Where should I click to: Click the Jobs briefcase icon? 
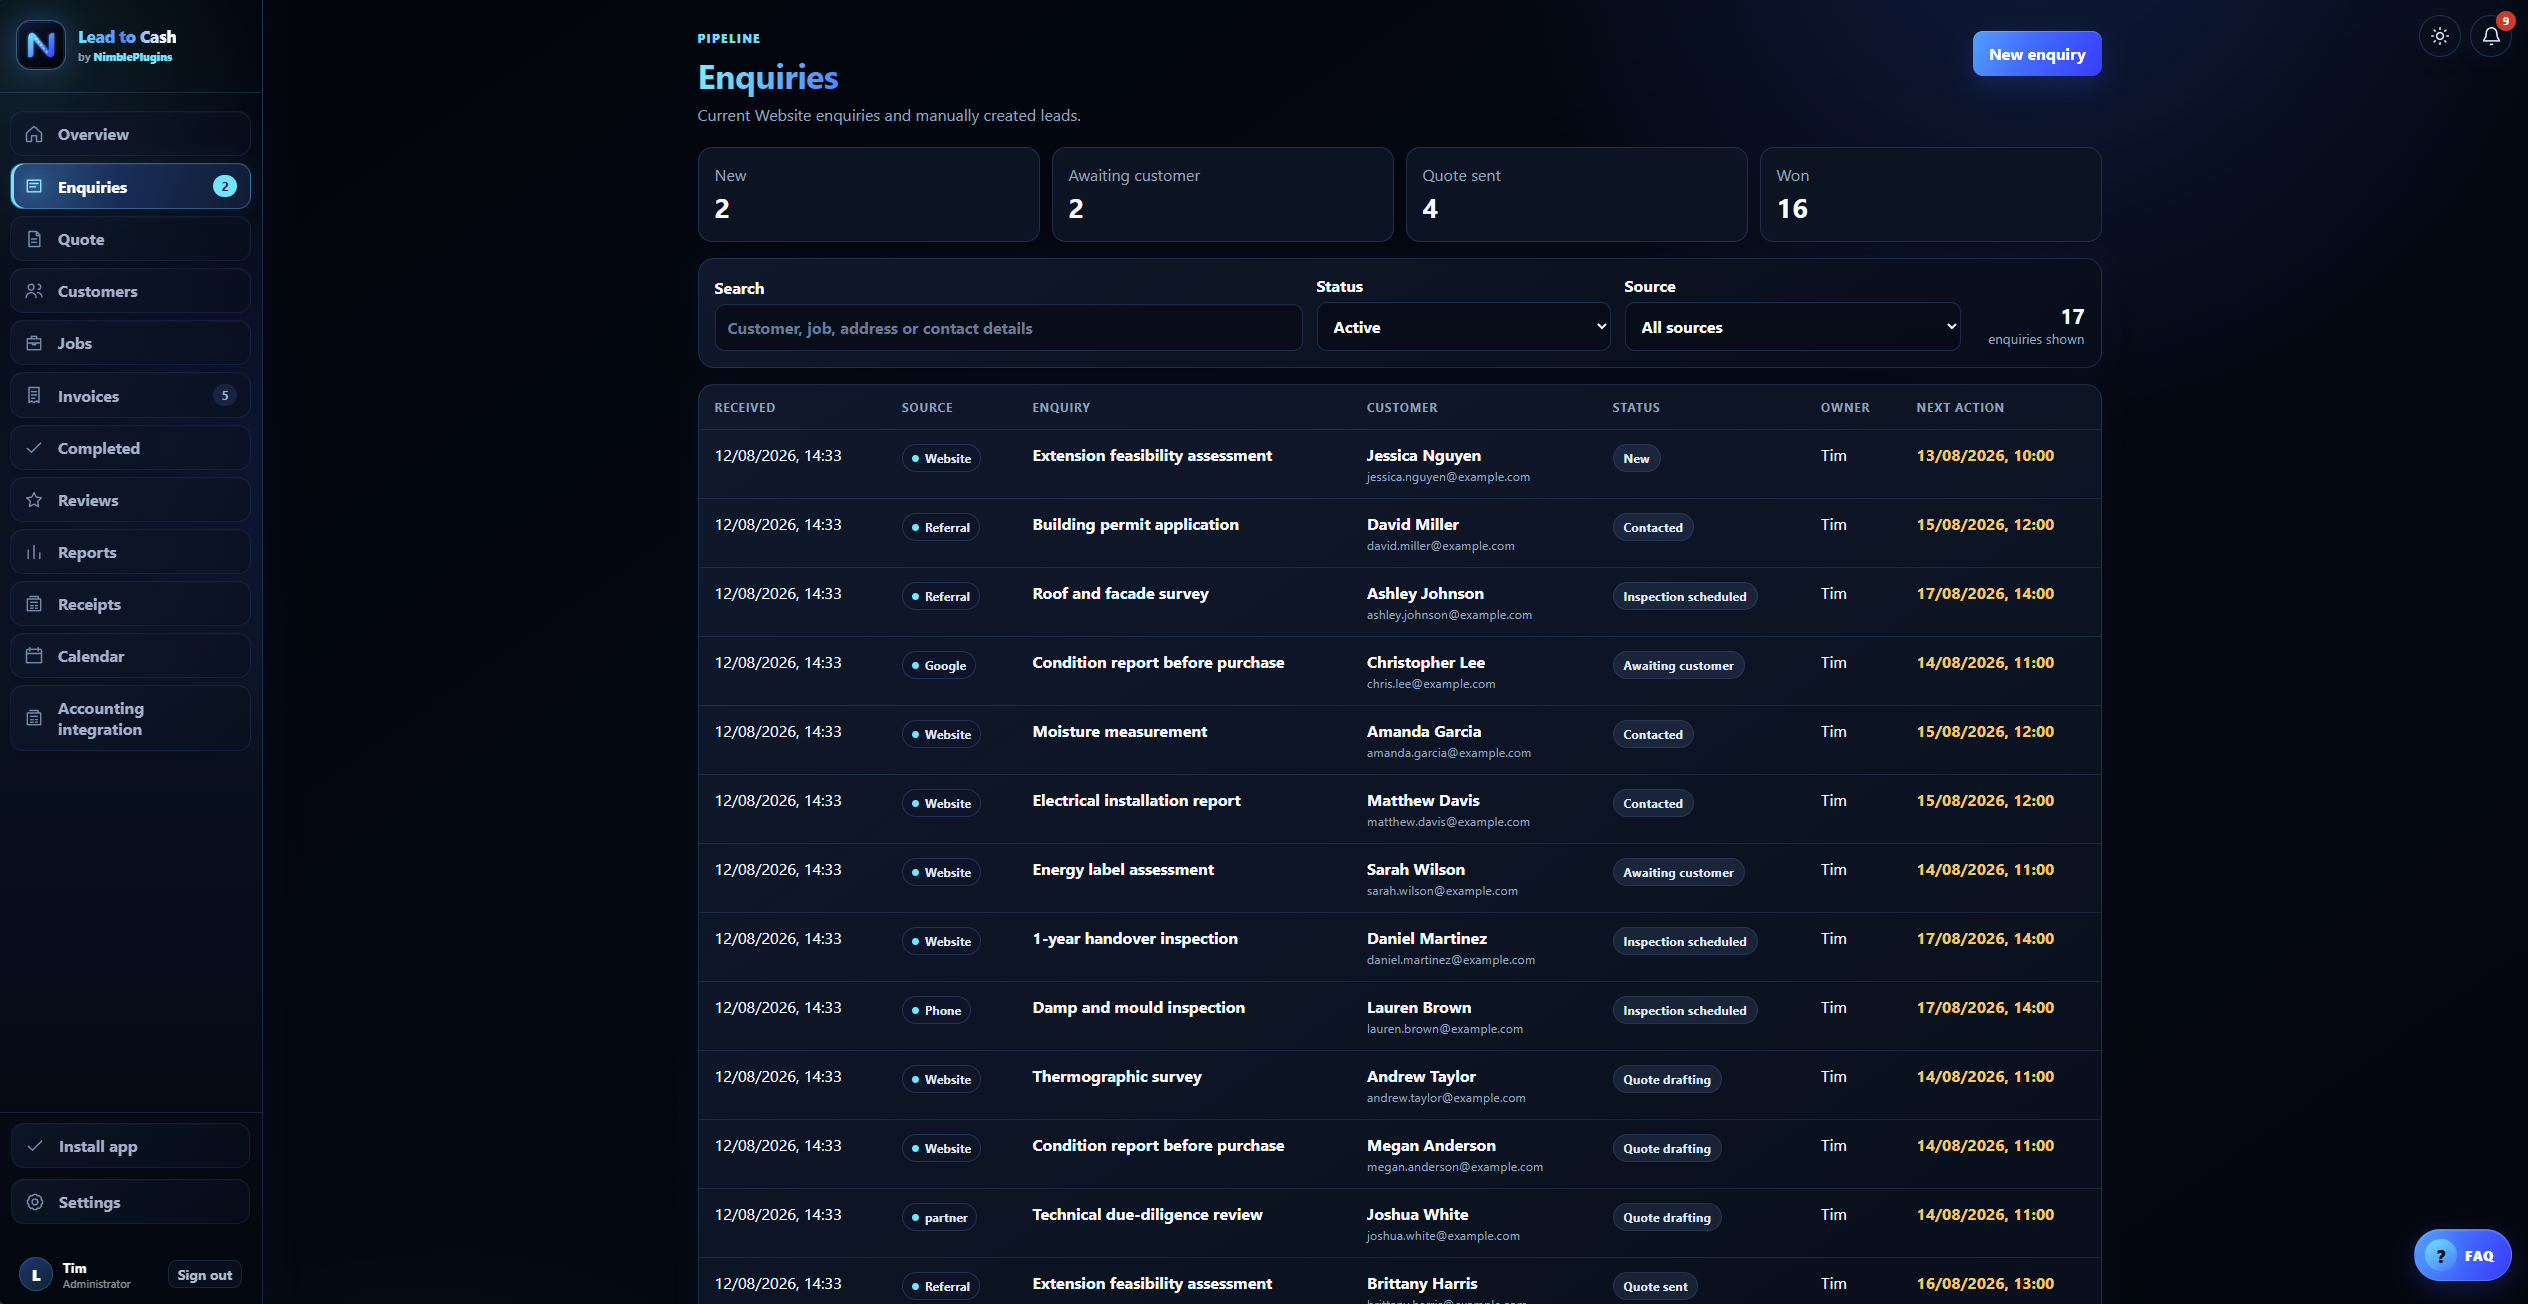pos(34,343)
